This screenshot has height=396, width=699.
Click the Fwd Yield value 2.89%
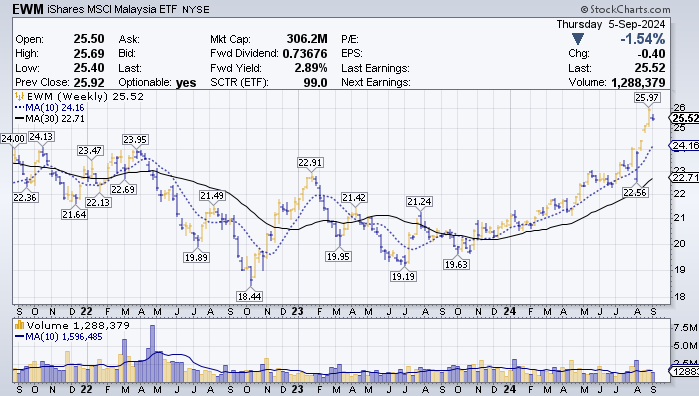tap(311, 68)
